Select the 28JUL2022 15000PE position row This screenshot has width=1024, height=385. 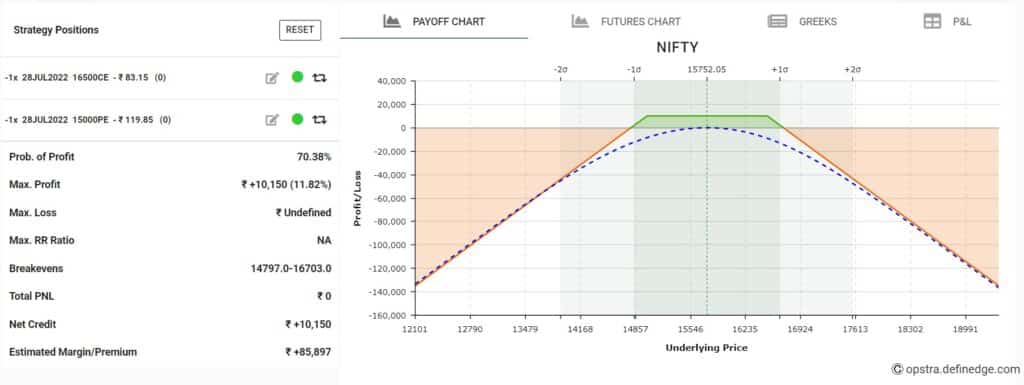169,119
